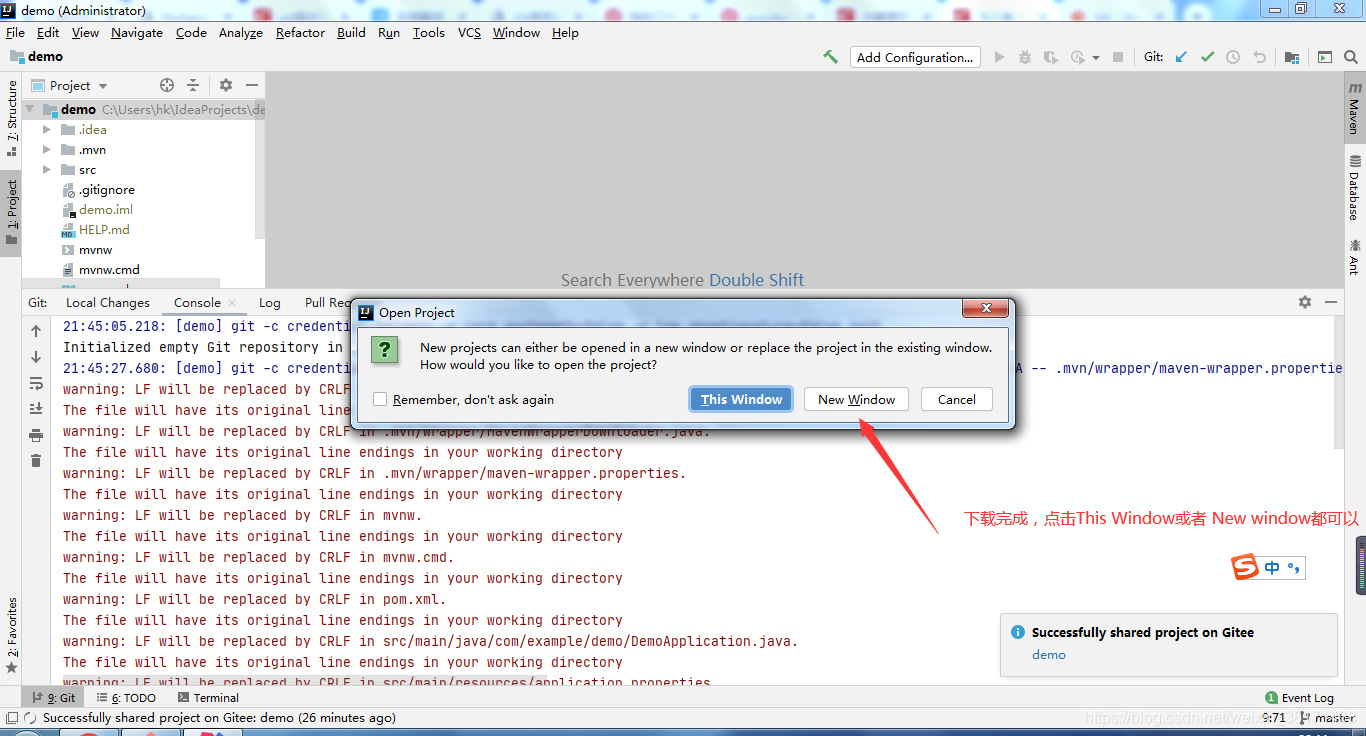
Task: Open Database side panel
Action: (1355, 188)
